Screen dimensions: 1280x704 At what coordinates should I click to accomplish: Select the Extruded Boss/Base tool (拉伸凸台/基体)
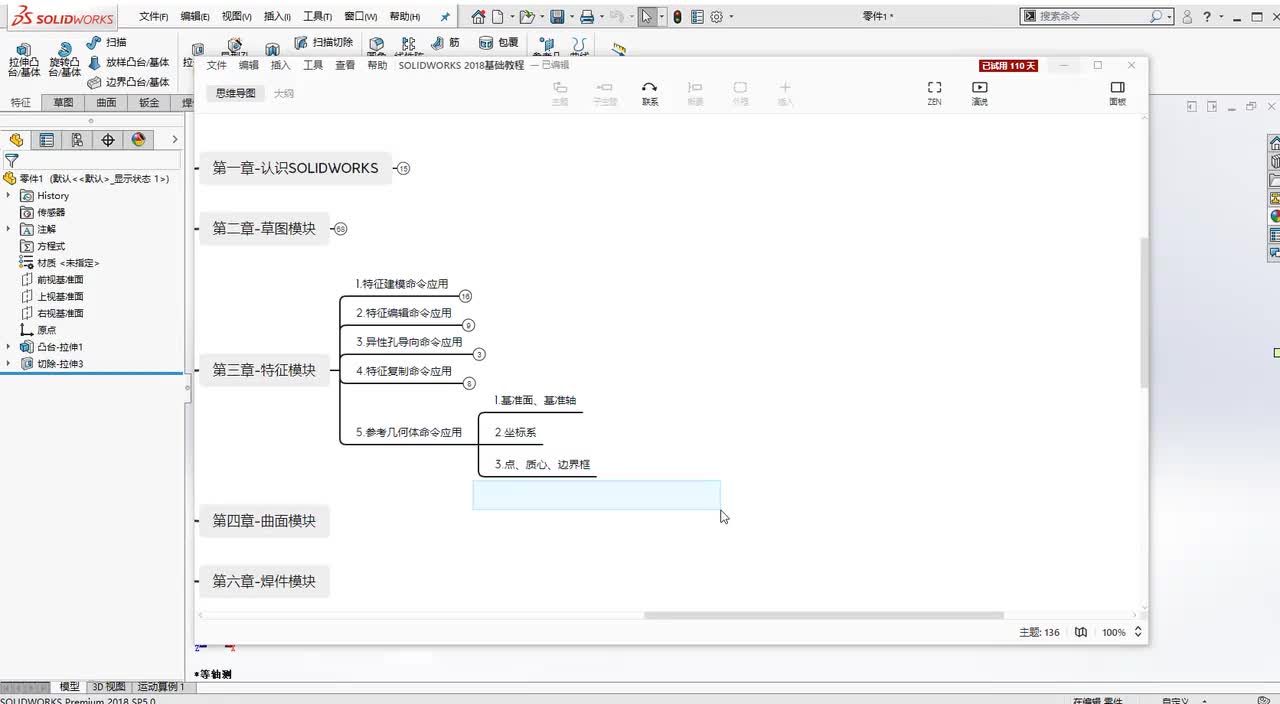24,60
